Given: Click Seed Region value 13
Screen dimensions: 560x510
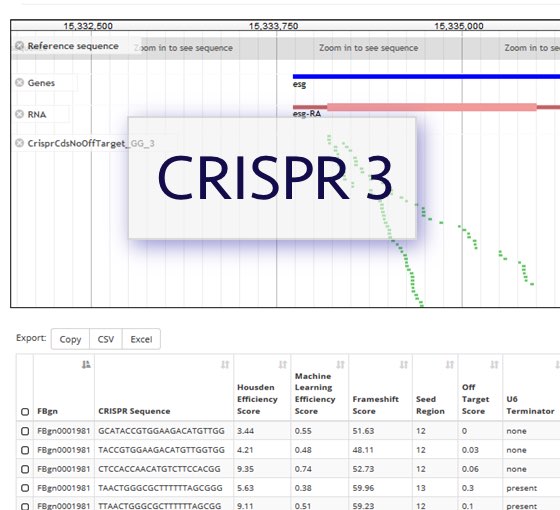Looking at the screenshot, I should 421,488.
